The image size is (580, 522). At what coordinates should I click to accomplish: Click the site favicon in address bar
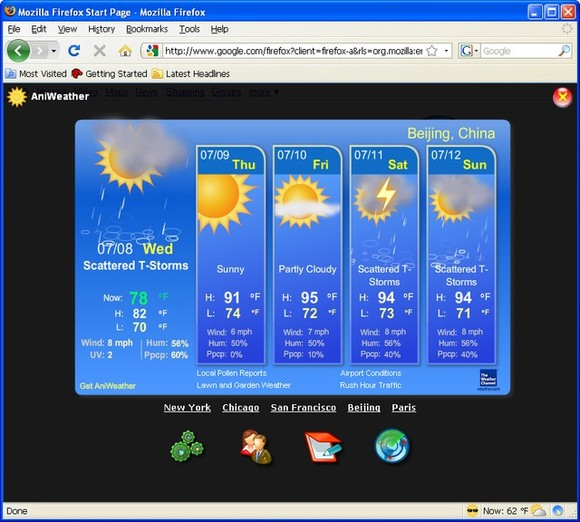(152, 51)
